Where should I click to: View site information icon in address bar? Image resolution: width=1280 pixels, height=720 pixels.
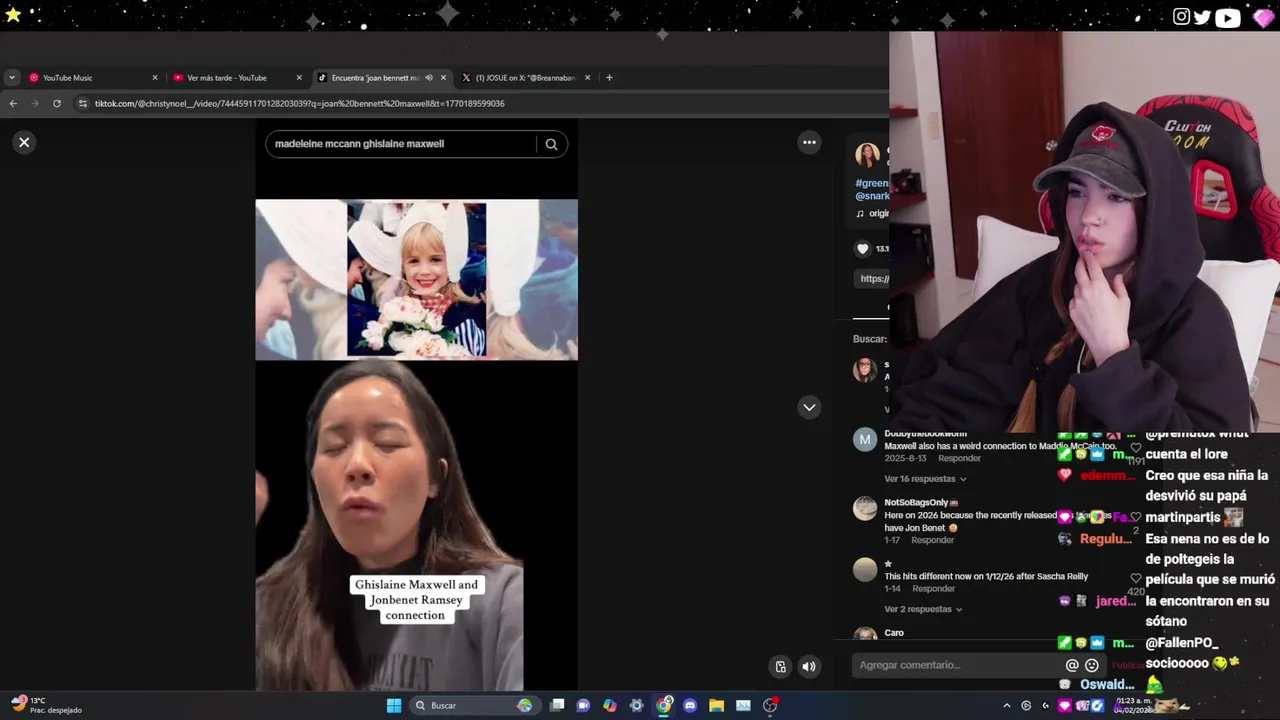[x=83, y=103]
